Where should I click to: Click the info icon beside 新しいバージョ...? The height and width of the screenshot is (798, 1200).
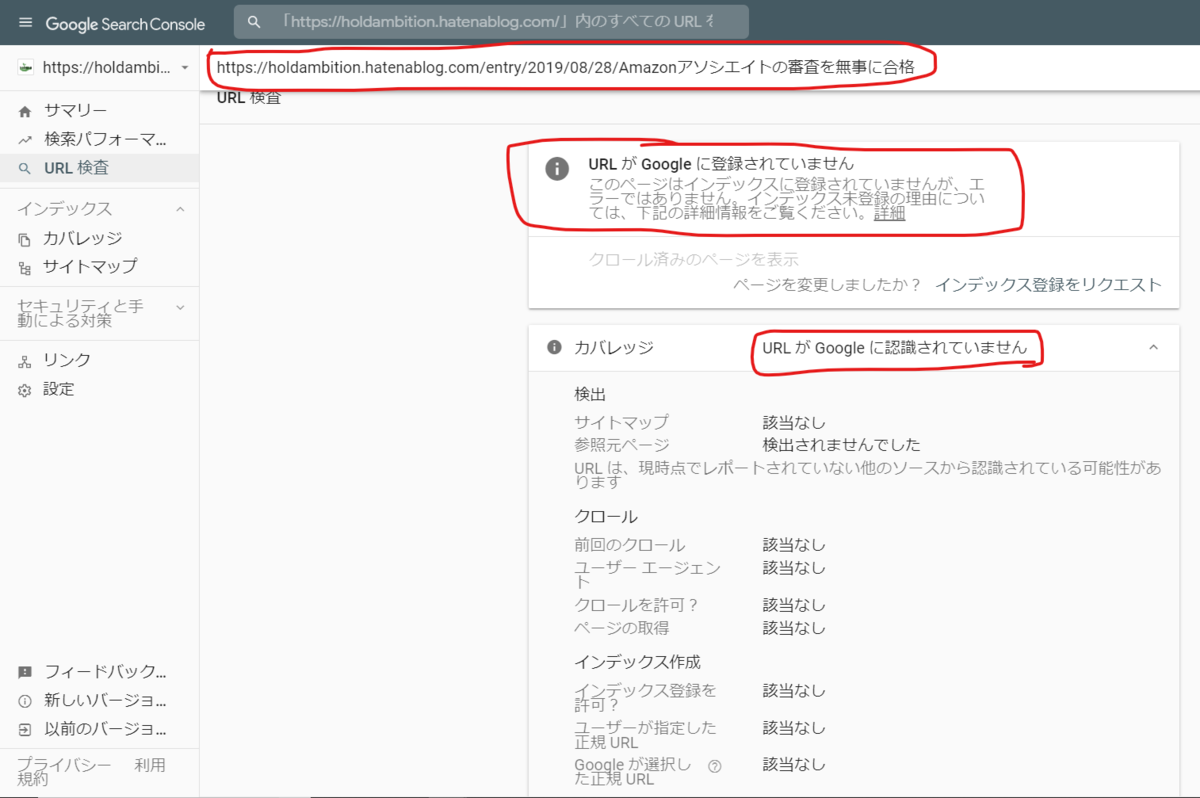pos(25,701)
